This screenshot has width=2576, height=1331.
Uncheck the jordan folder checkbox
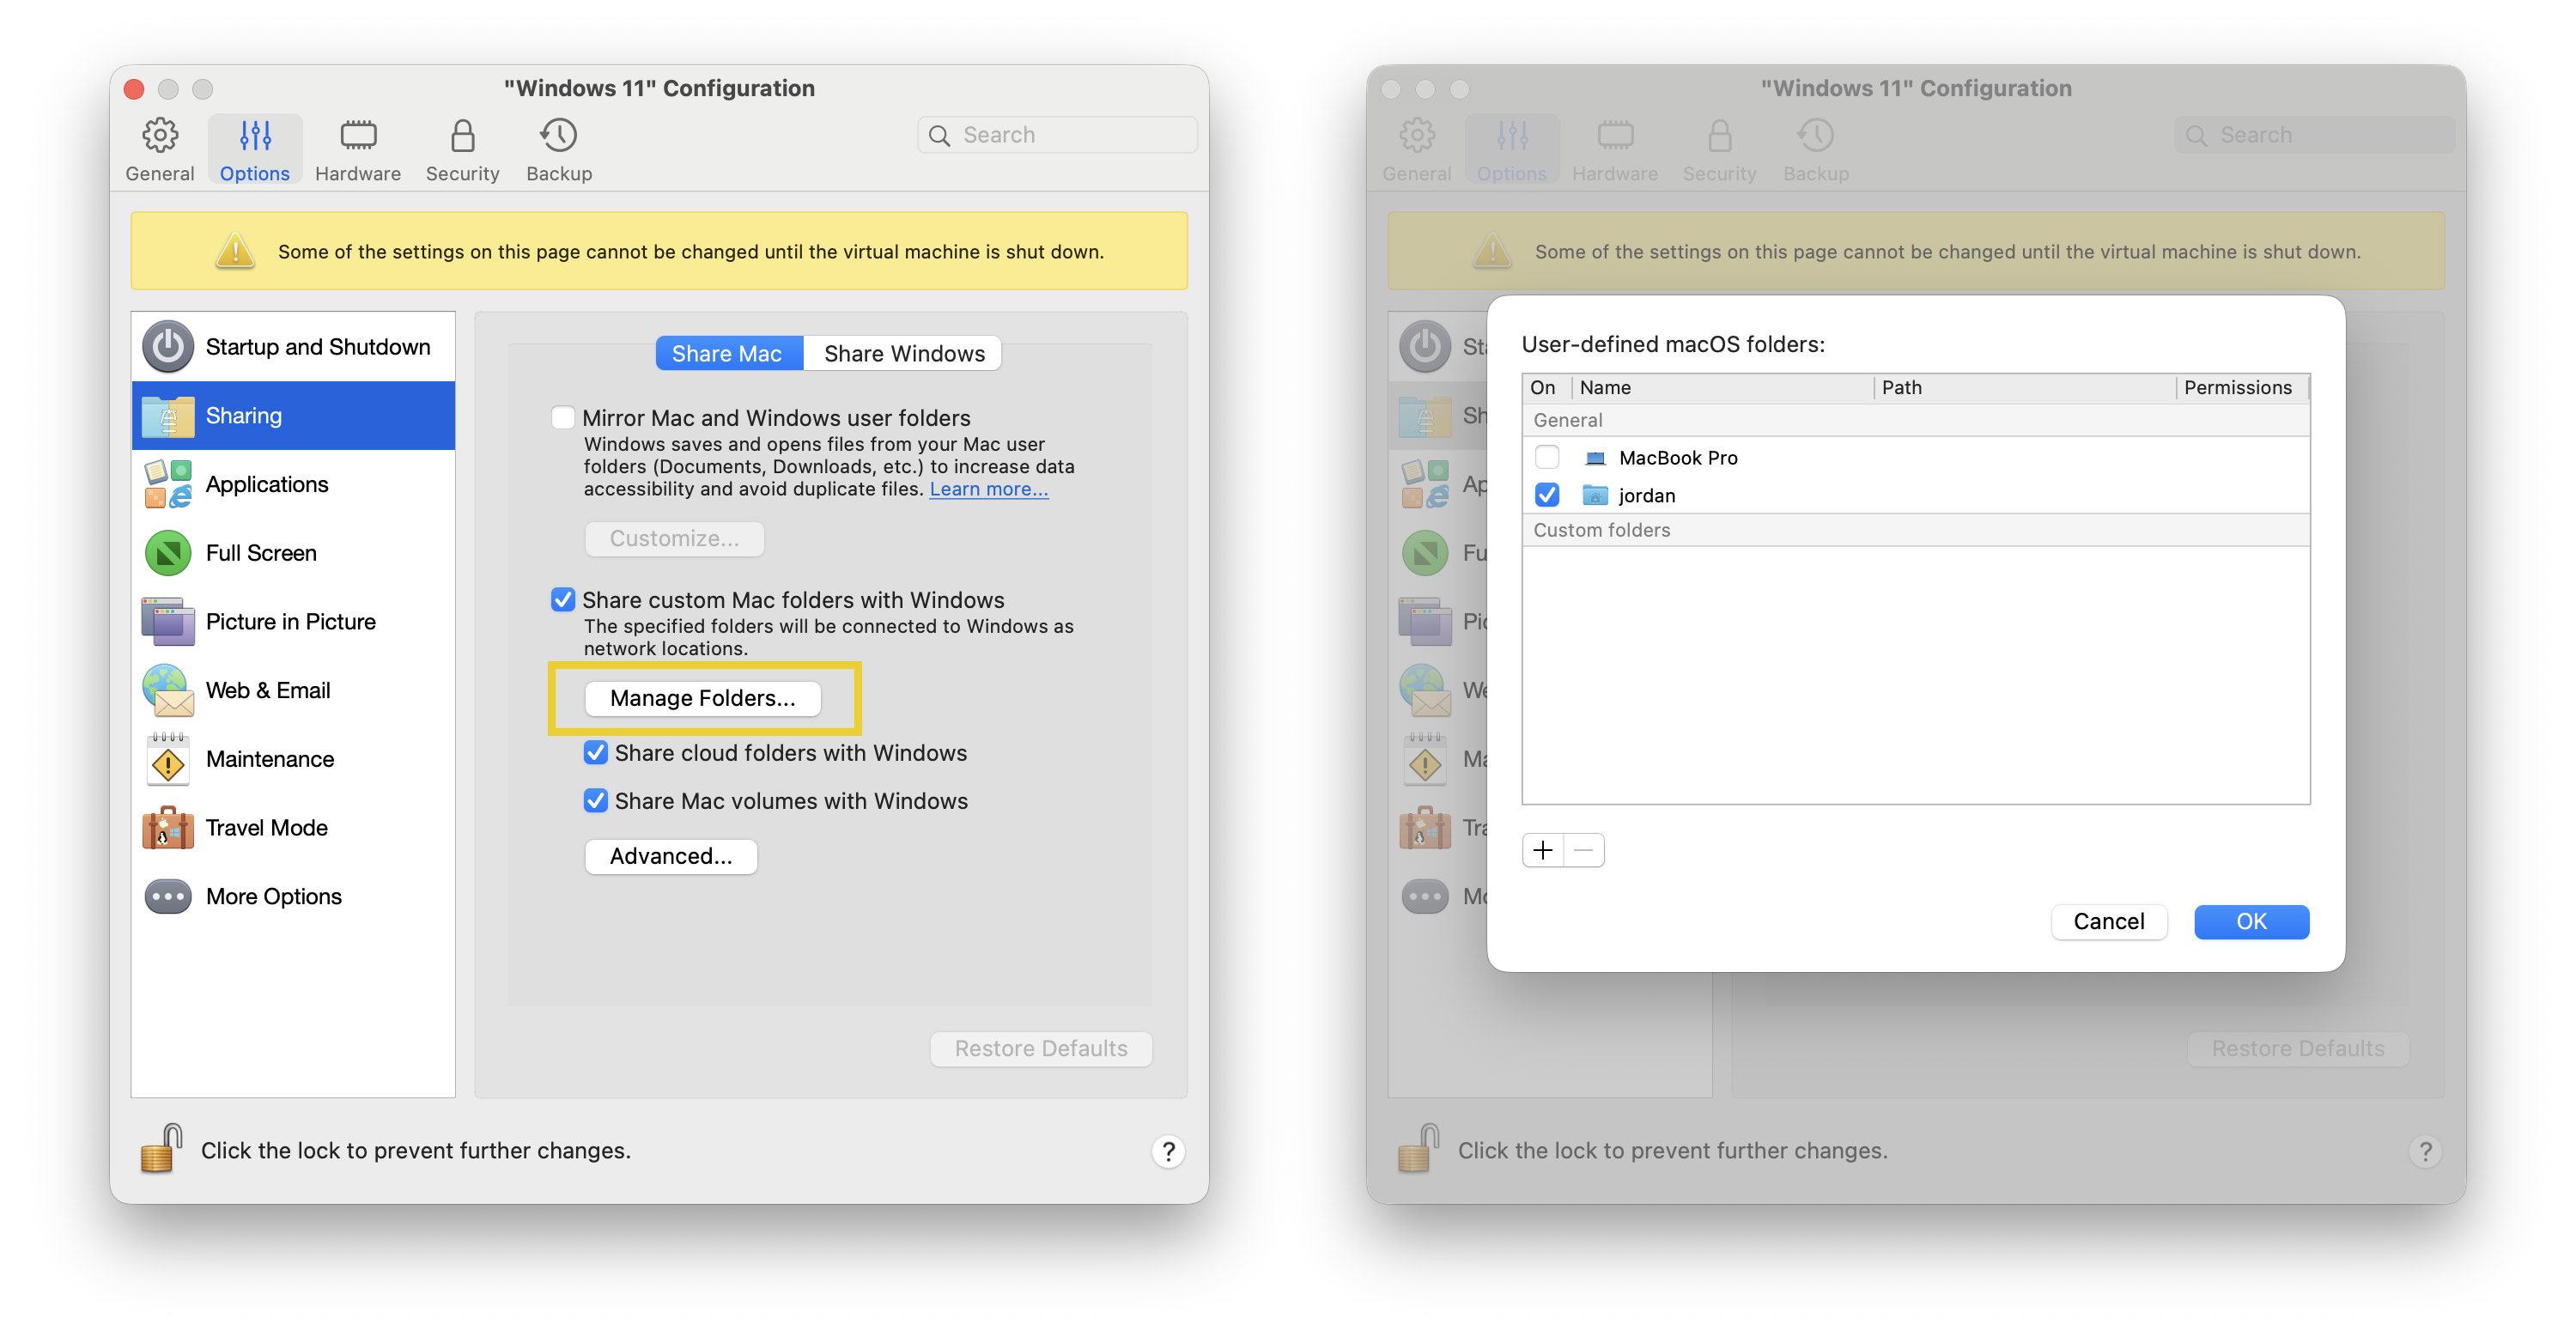1547,495
